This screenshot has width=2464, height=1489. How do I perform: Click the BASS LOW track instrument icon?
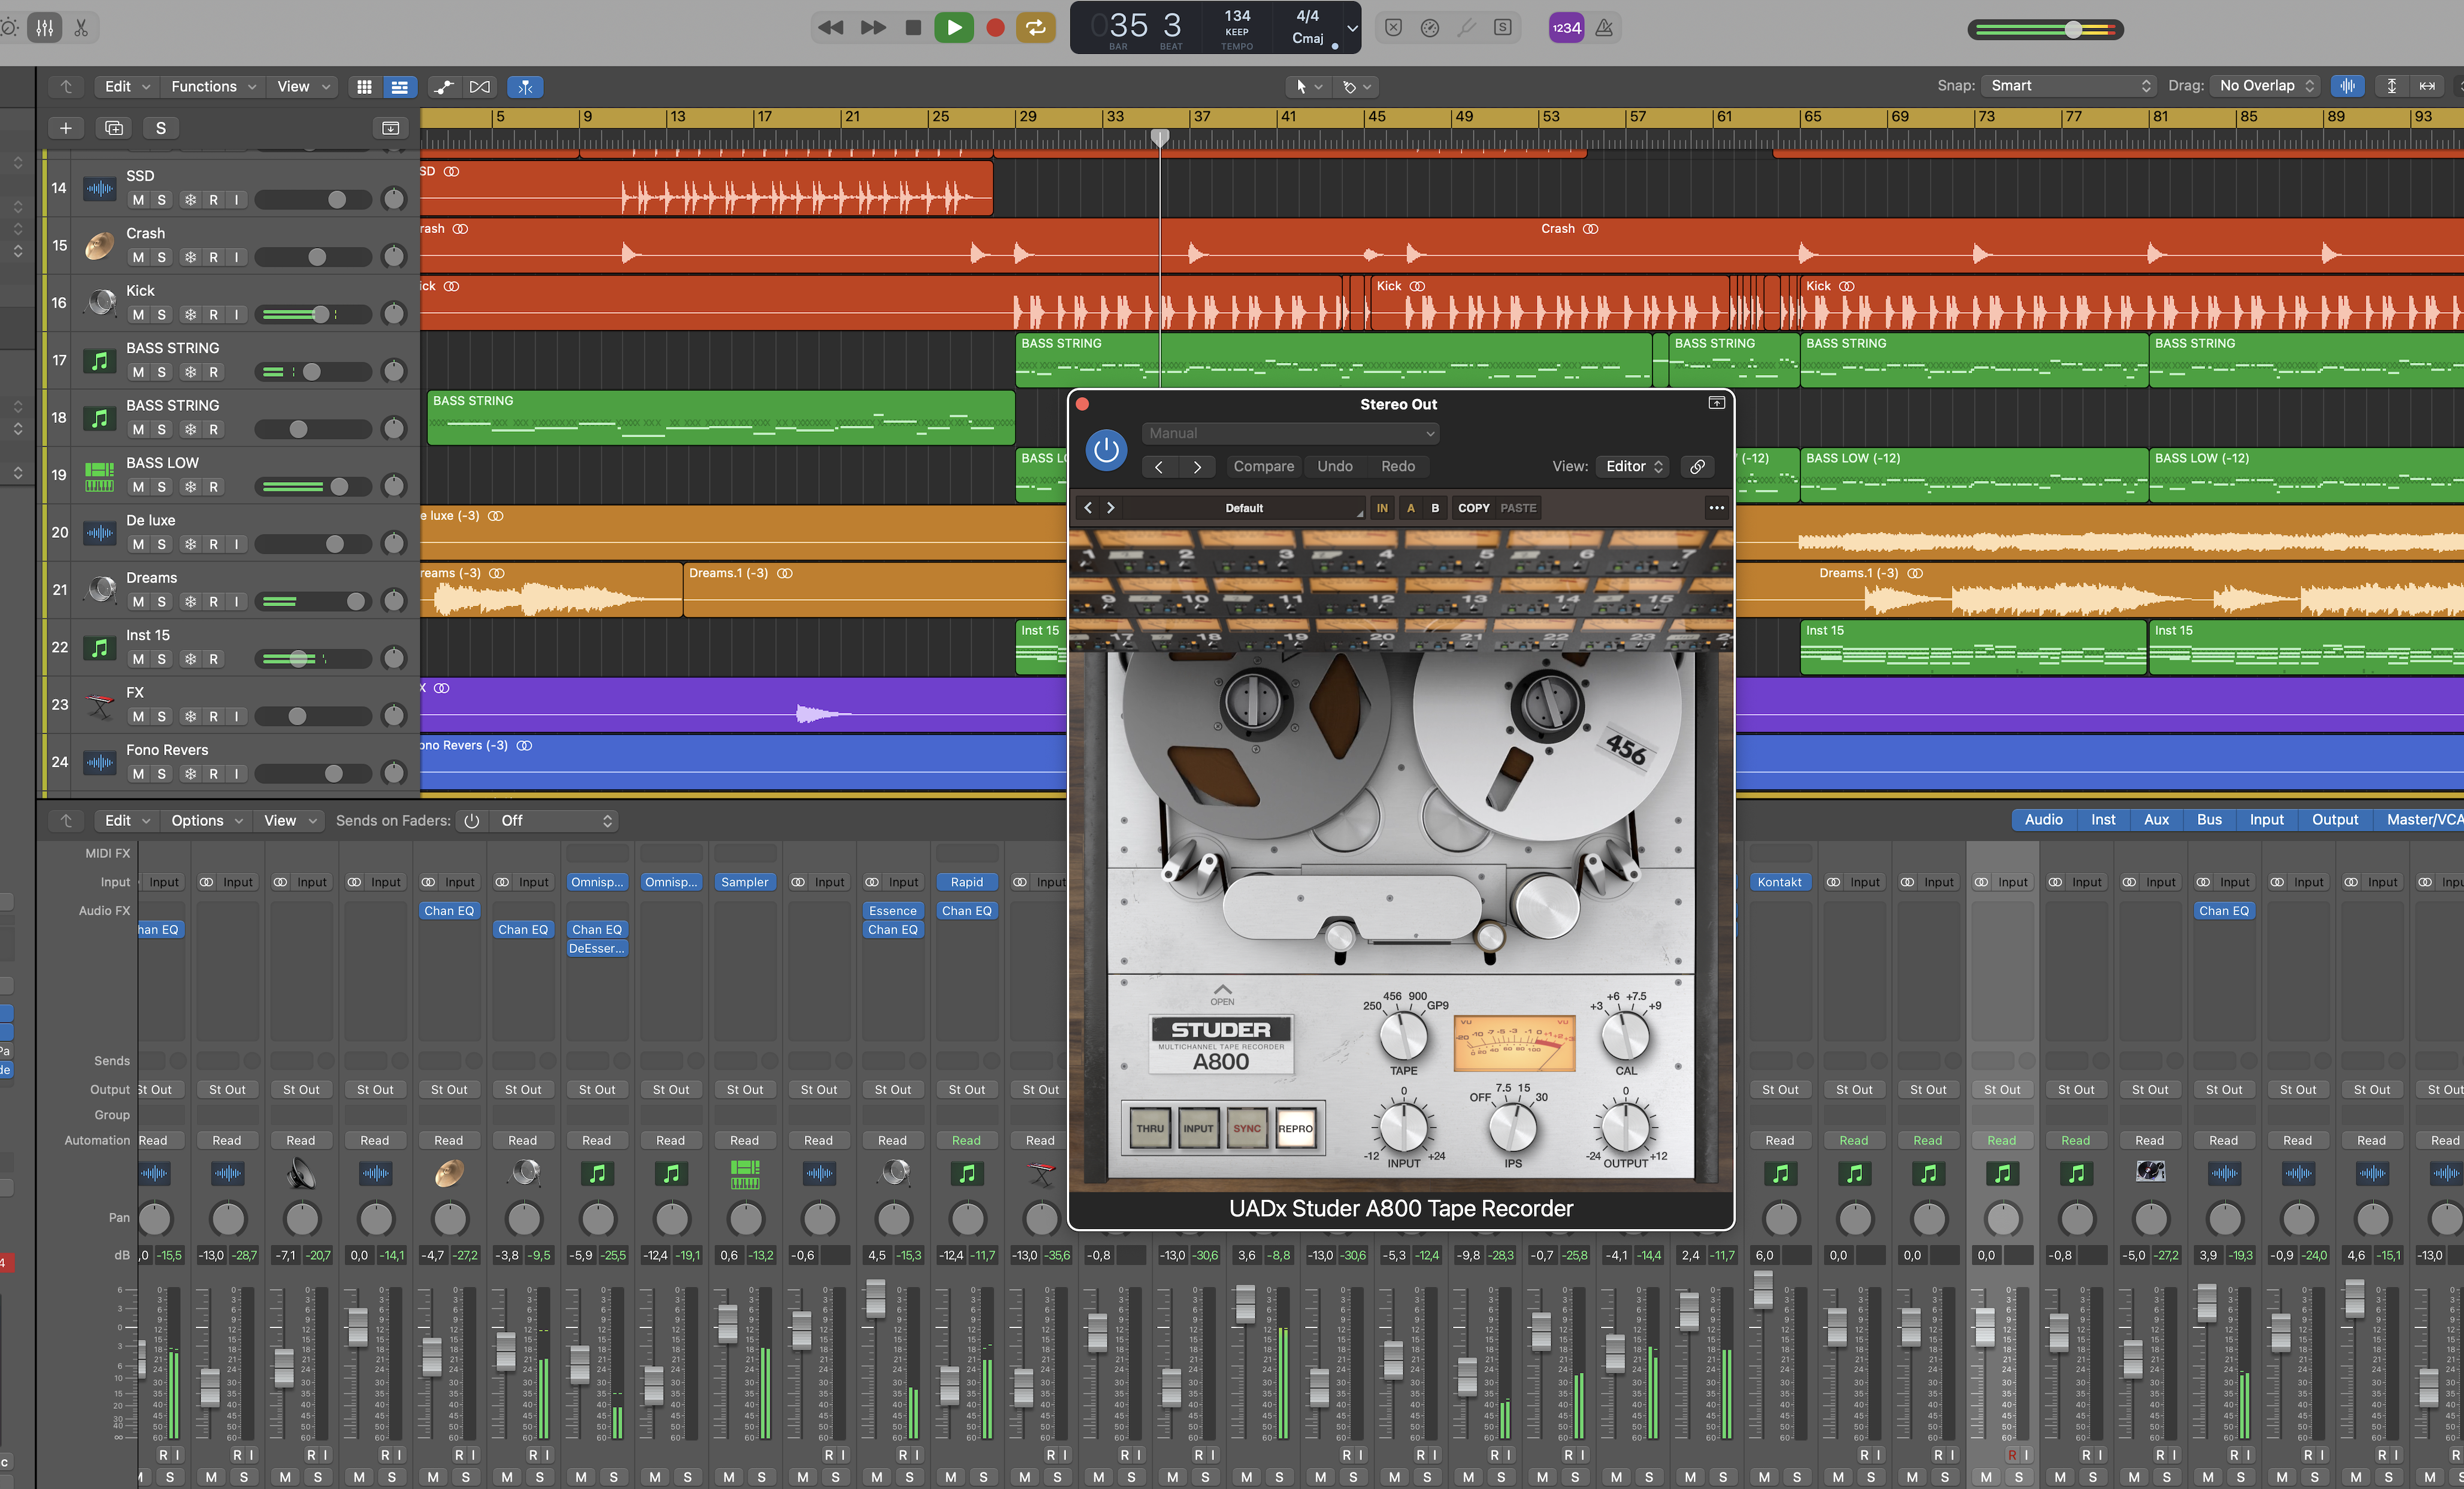click(x=99, y=475)
